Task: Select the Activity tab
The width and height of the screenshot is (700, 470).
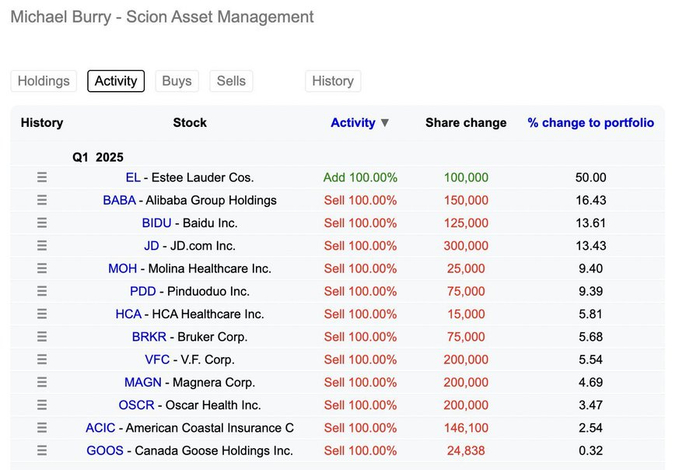Action: (116, 81)
